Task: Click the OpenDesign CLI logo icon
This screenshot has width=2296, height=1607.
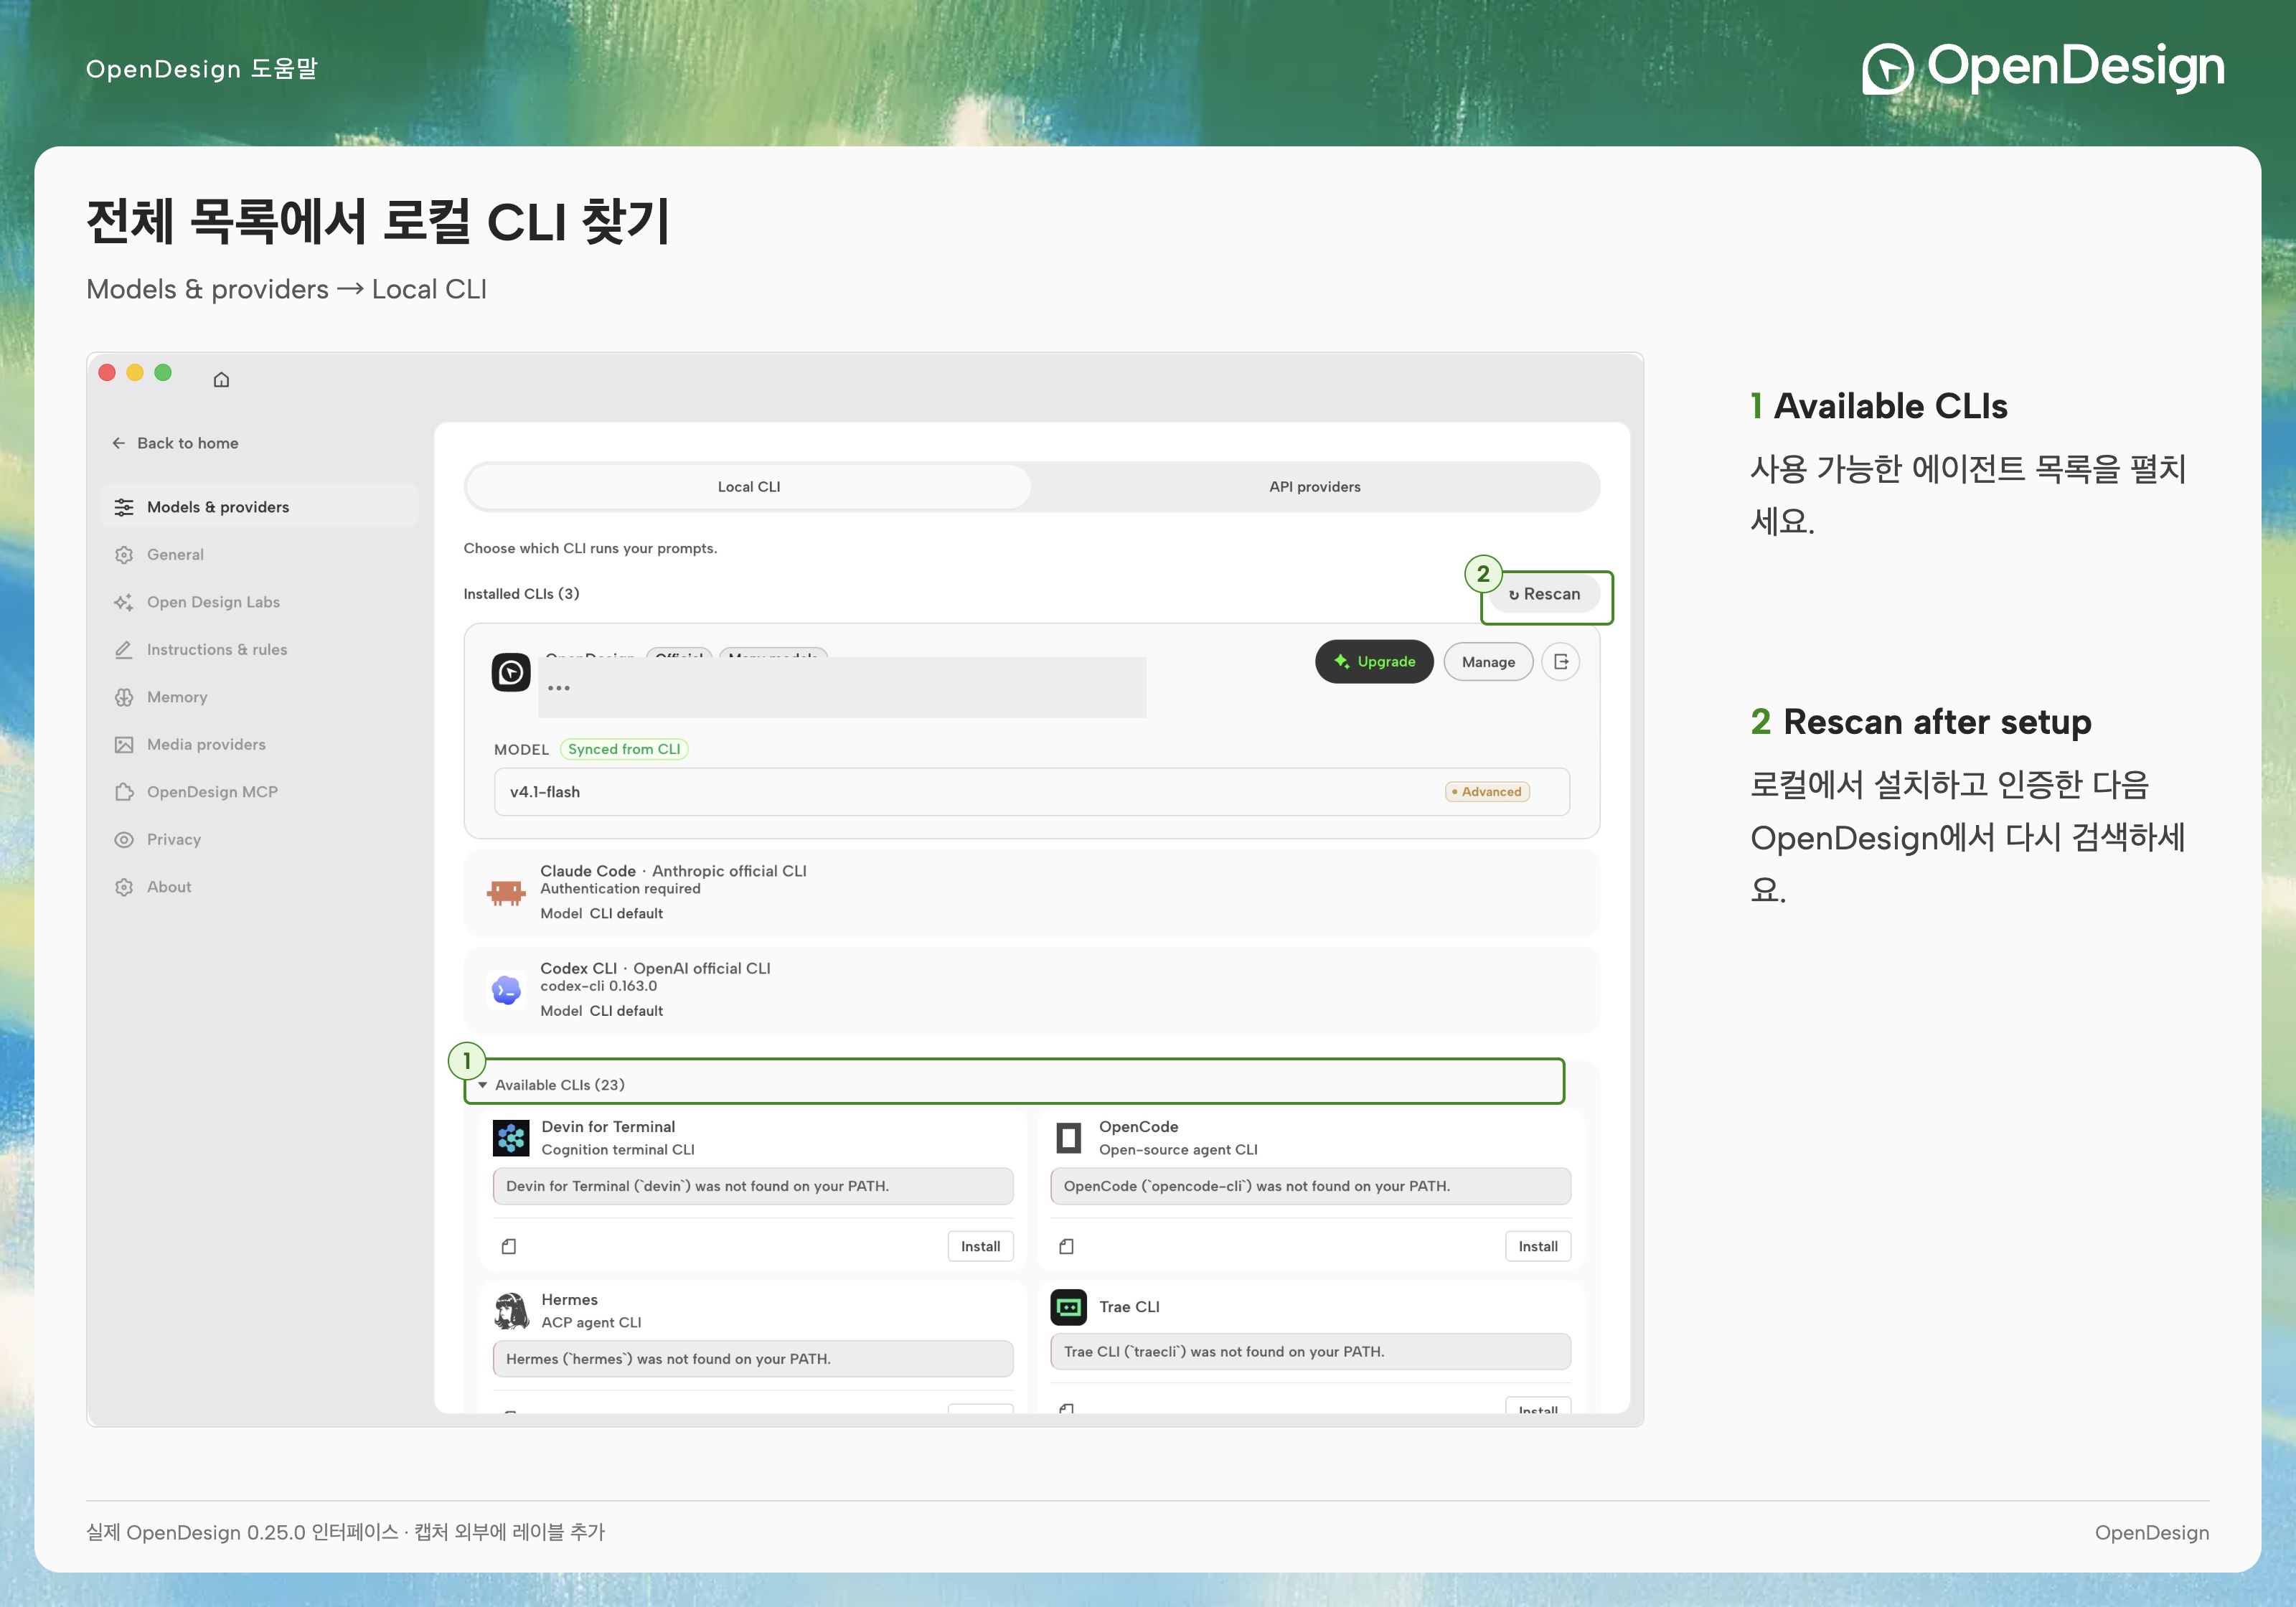Action: tap(511, 672)
